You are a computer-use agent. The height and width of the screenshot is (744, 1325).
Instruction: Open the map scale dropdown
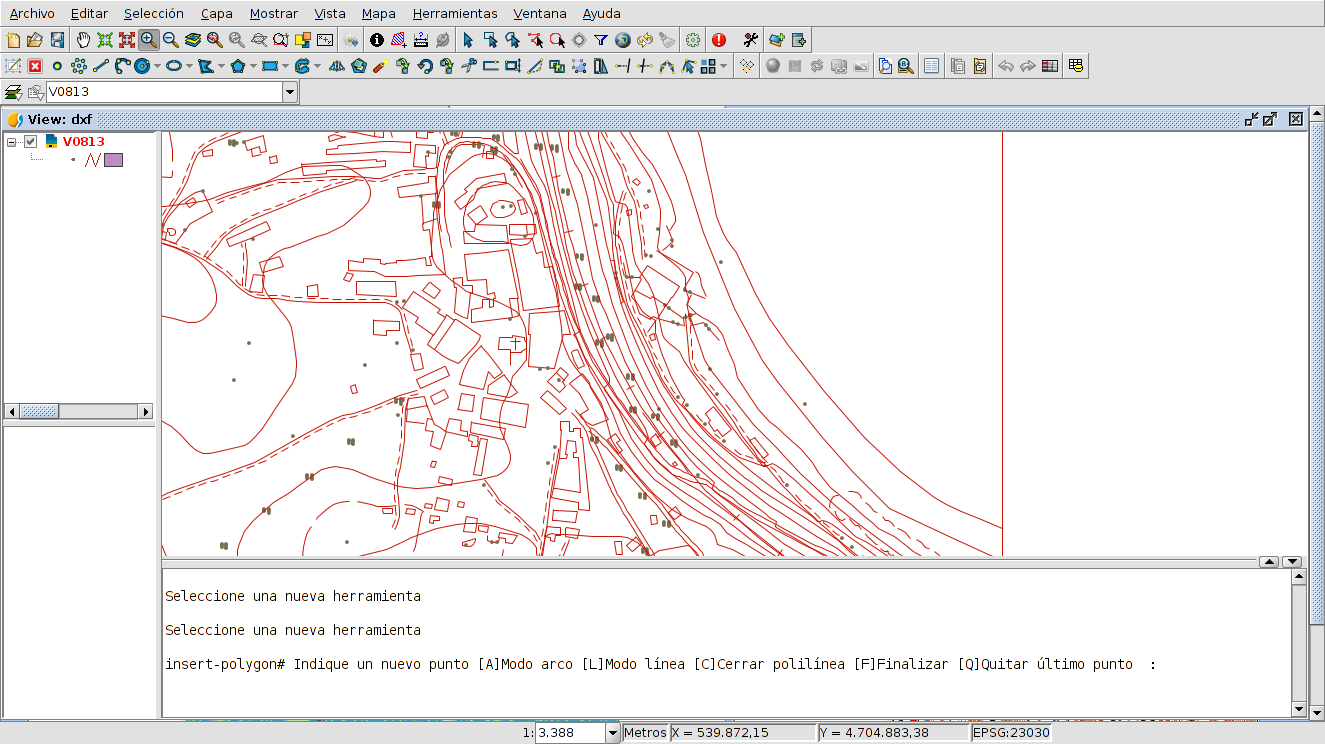(x=612, y=733)
